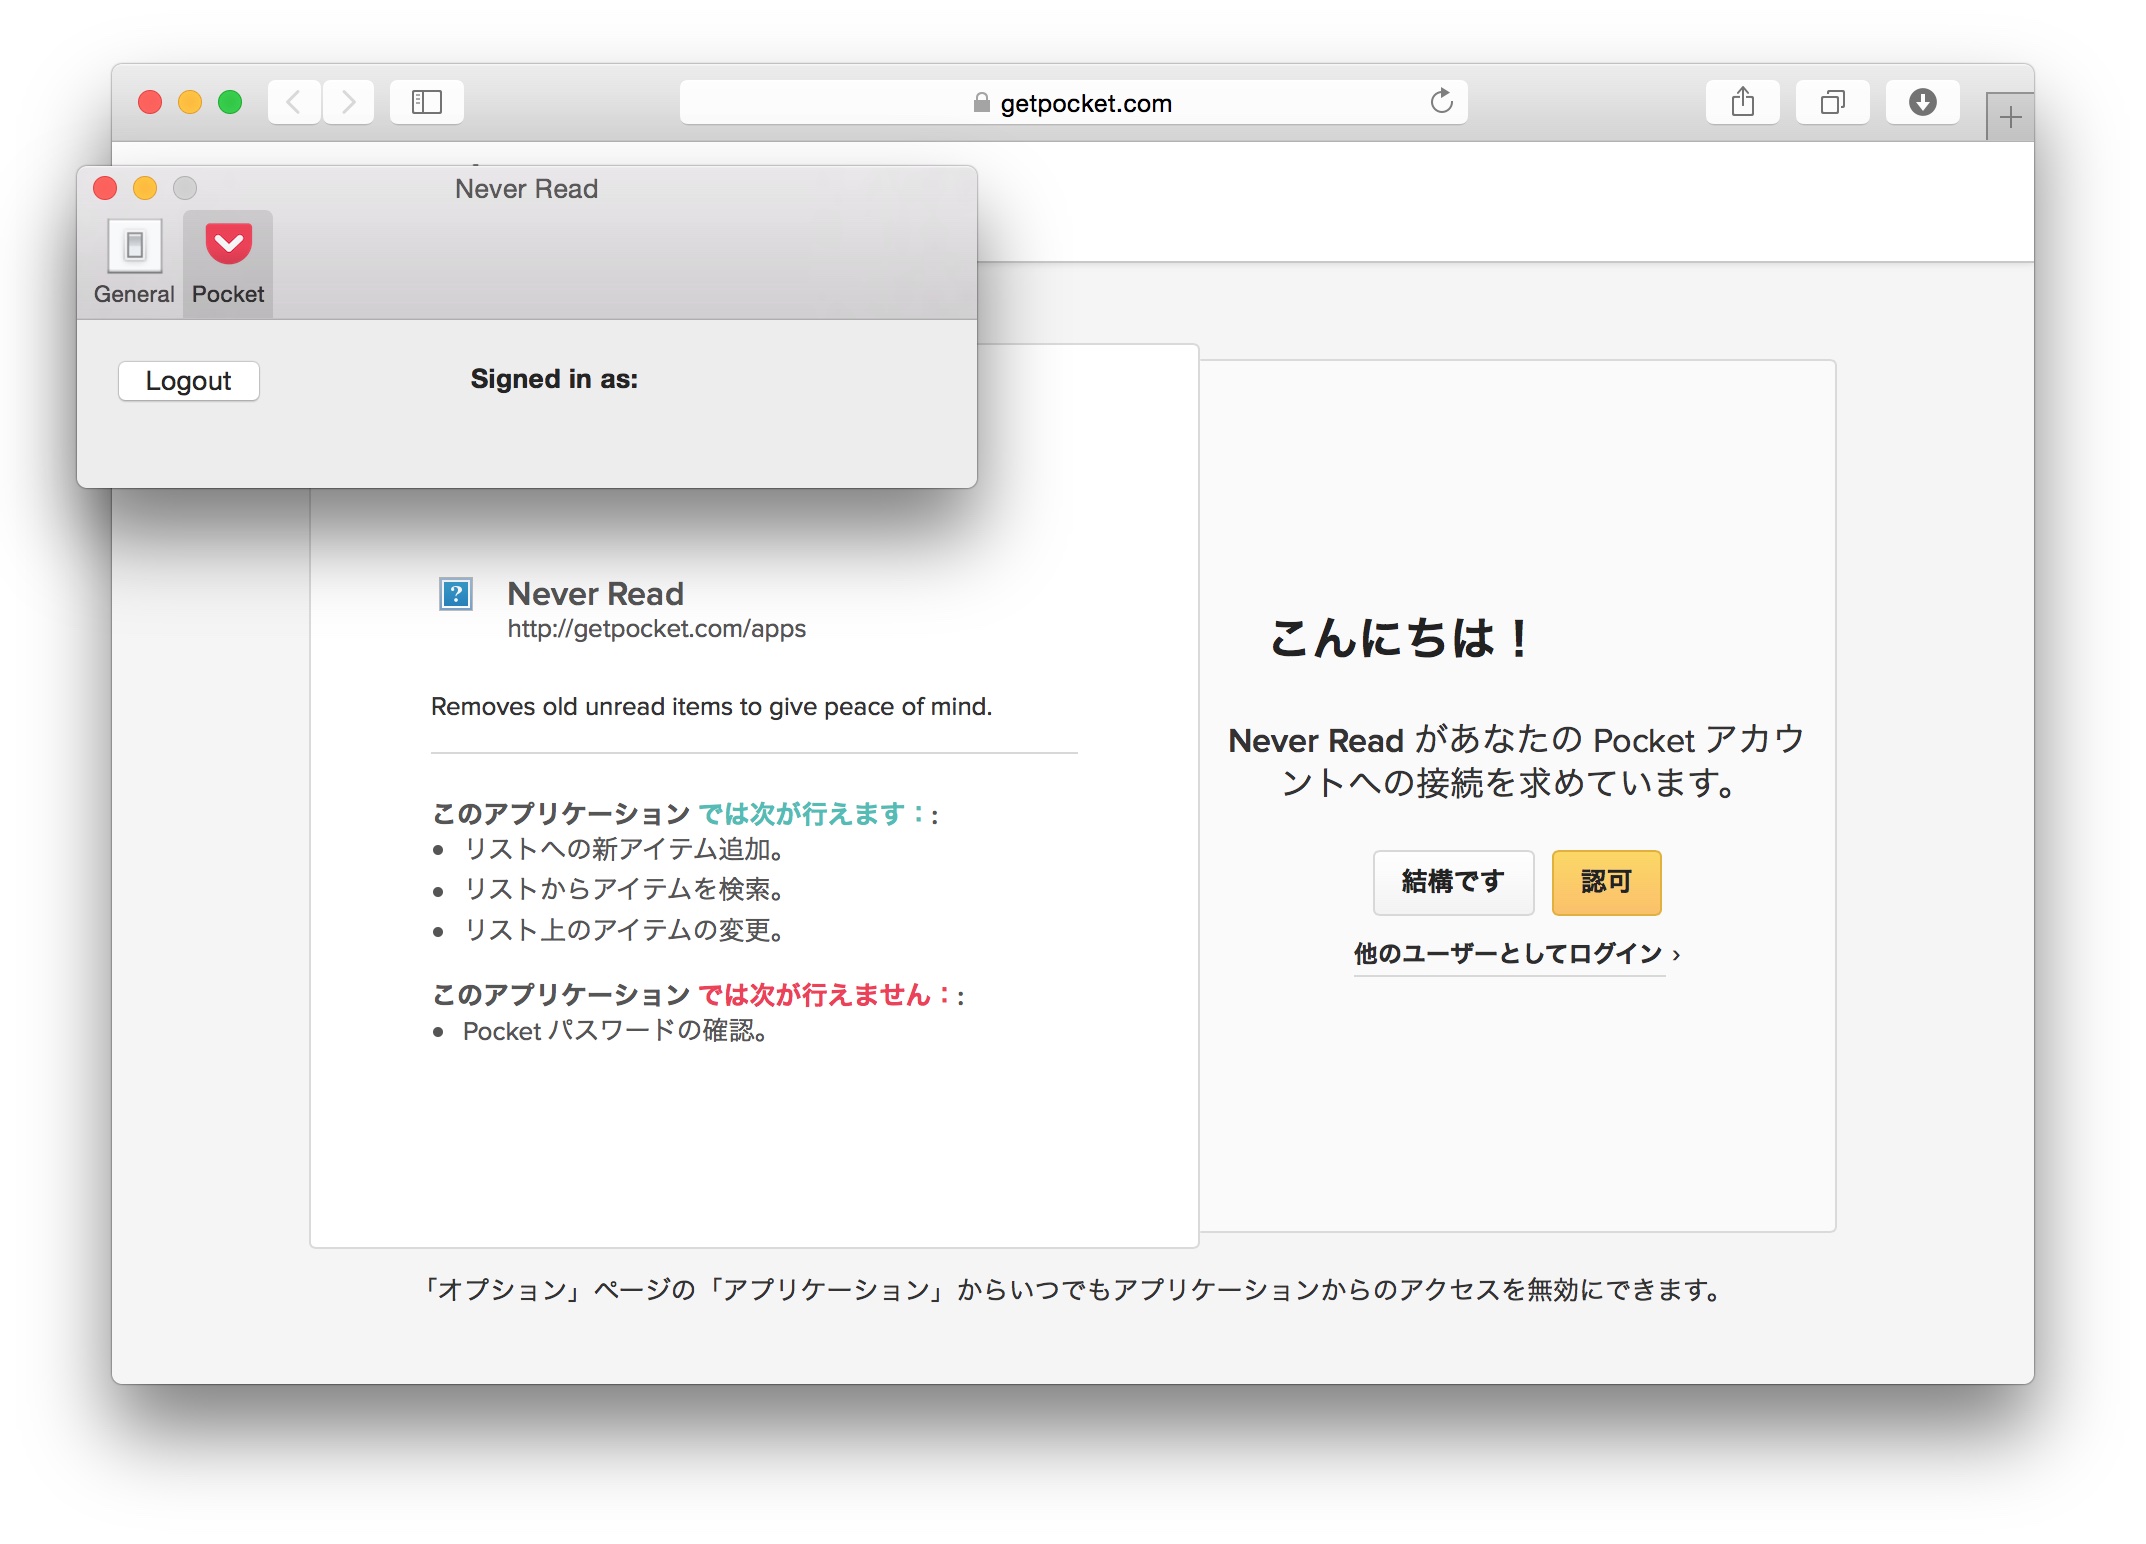Open the Downloads arrow icon

[1922, 102]
